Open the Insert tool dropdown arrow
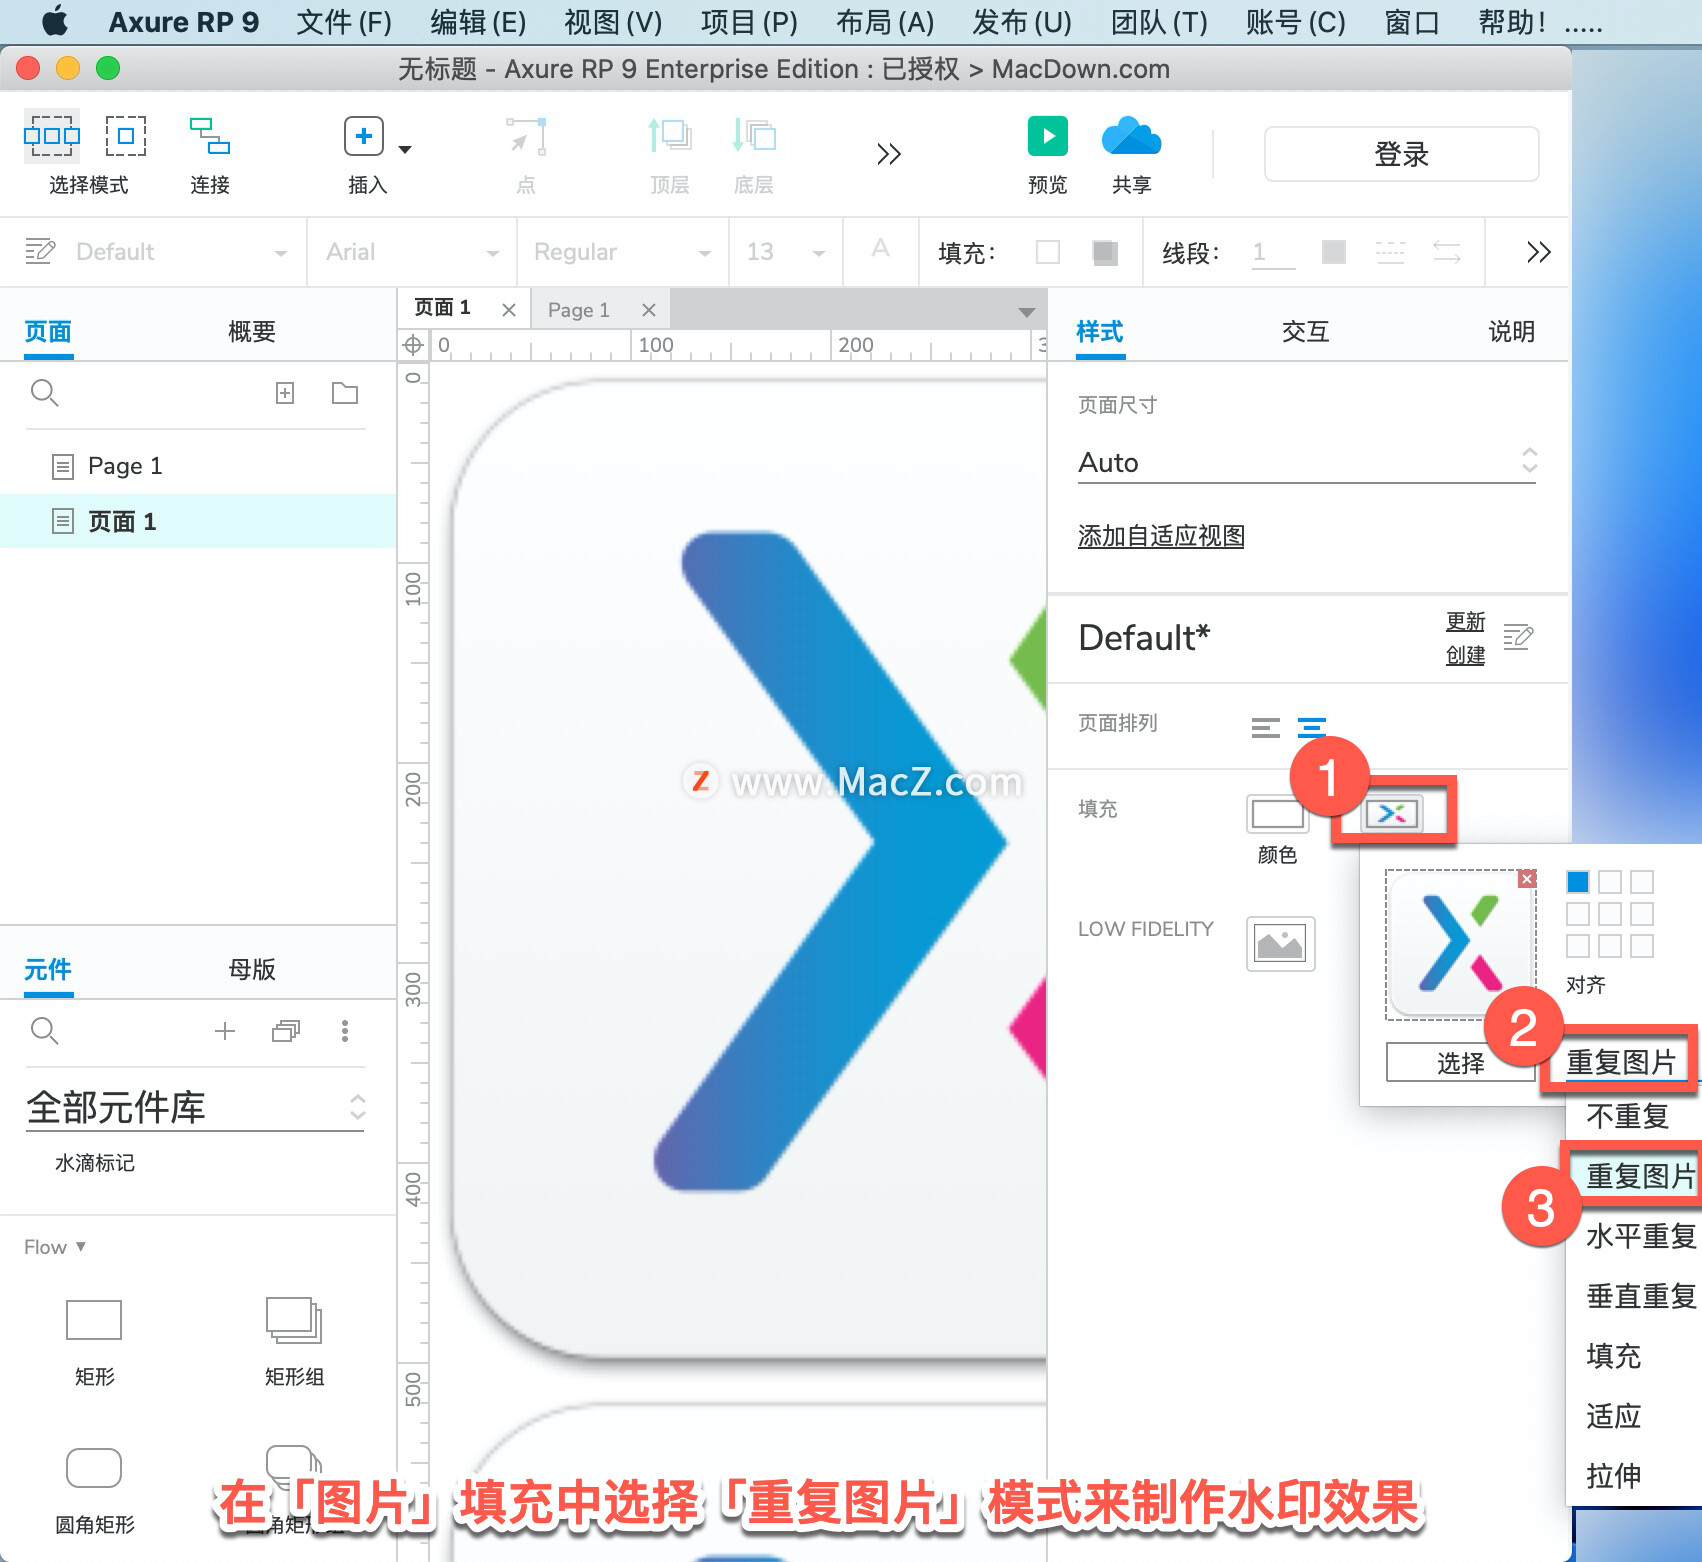This screenshot has width=1702, height=1562. (405, 150)
